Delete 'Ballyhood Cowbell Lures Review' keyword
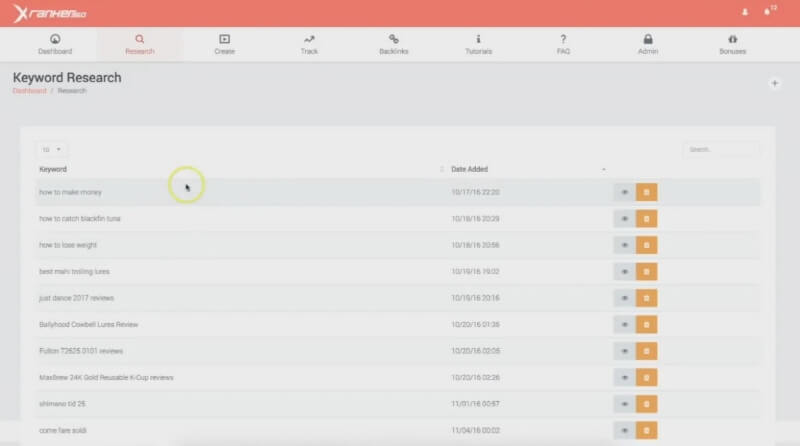This screenshot has width=800, height=446. point(646,325)
